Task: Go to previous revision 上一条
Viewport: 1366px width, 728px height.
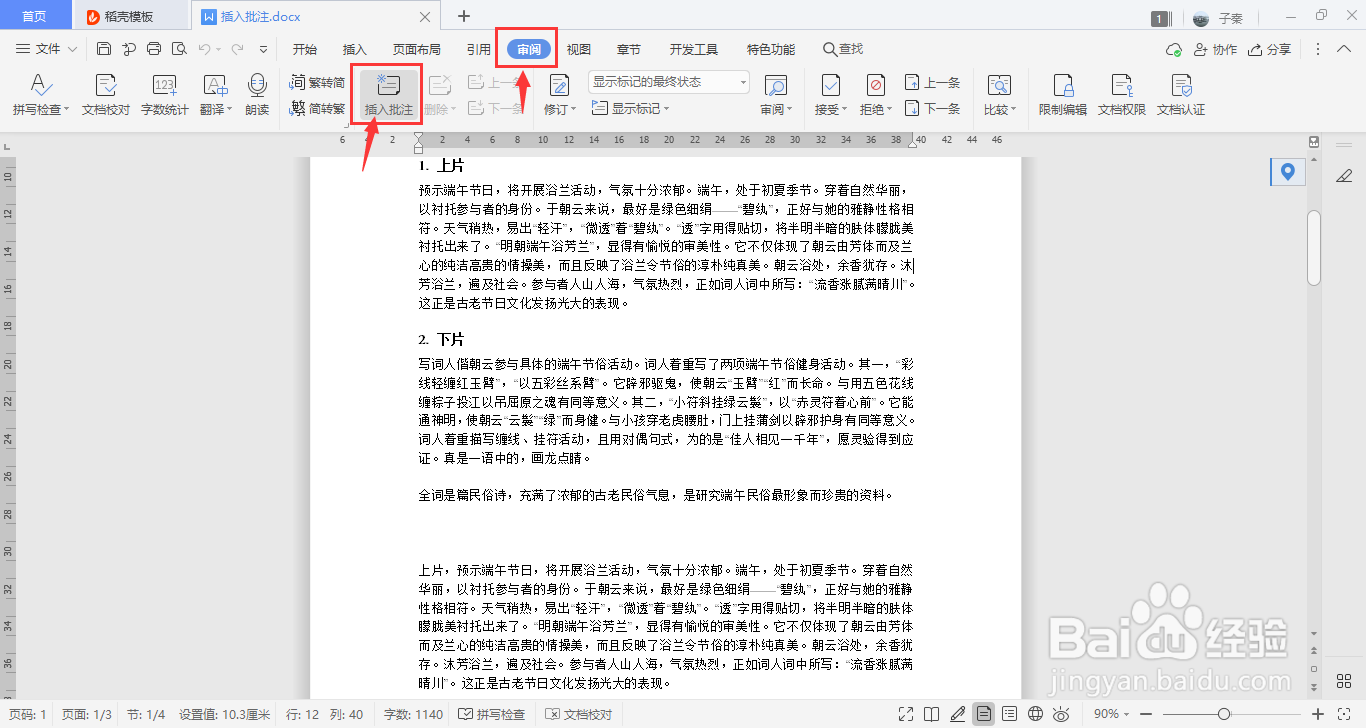Action: coord(932,83)
